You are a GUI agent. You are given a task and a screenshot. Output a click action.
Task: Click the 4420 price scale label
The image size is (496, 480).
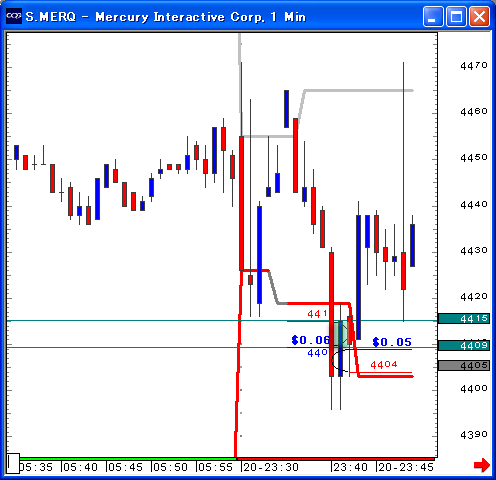click(x=474, y=296)
